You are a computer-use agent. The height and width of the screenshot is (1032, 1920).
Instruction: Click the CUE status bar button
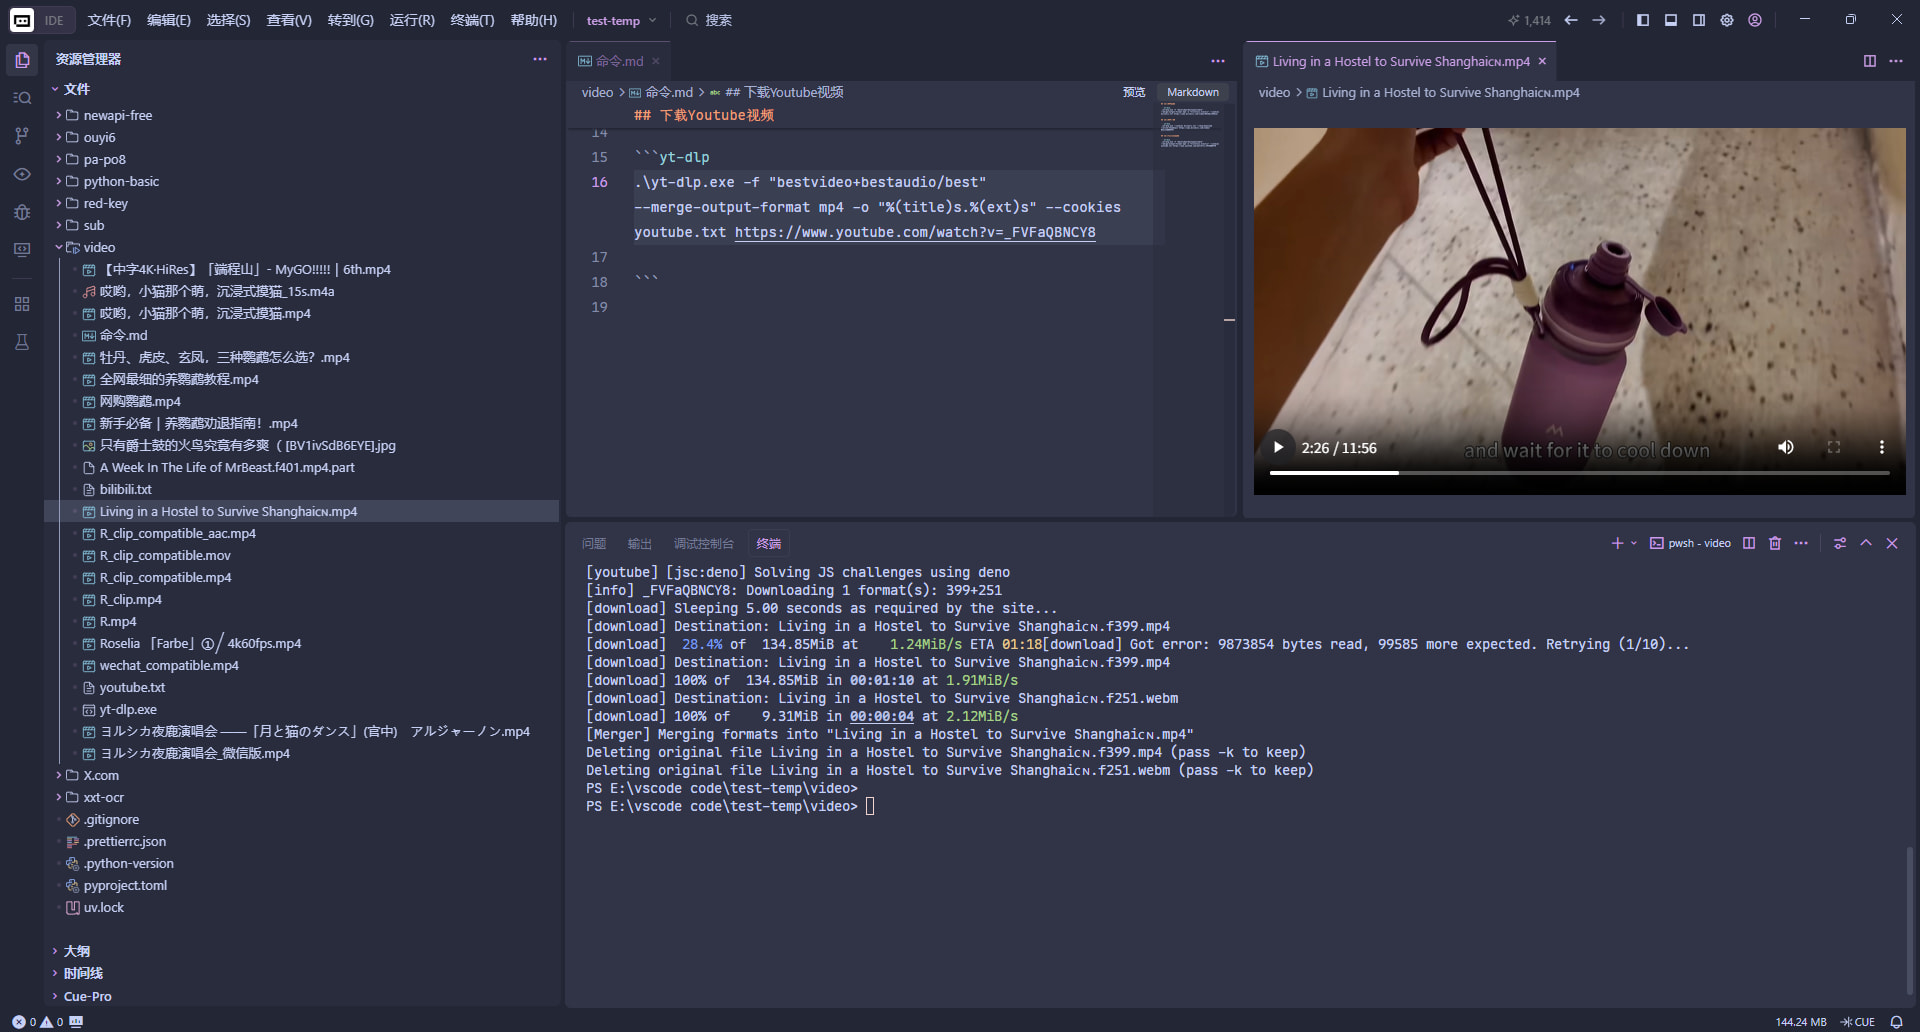pos(1858,1022)
